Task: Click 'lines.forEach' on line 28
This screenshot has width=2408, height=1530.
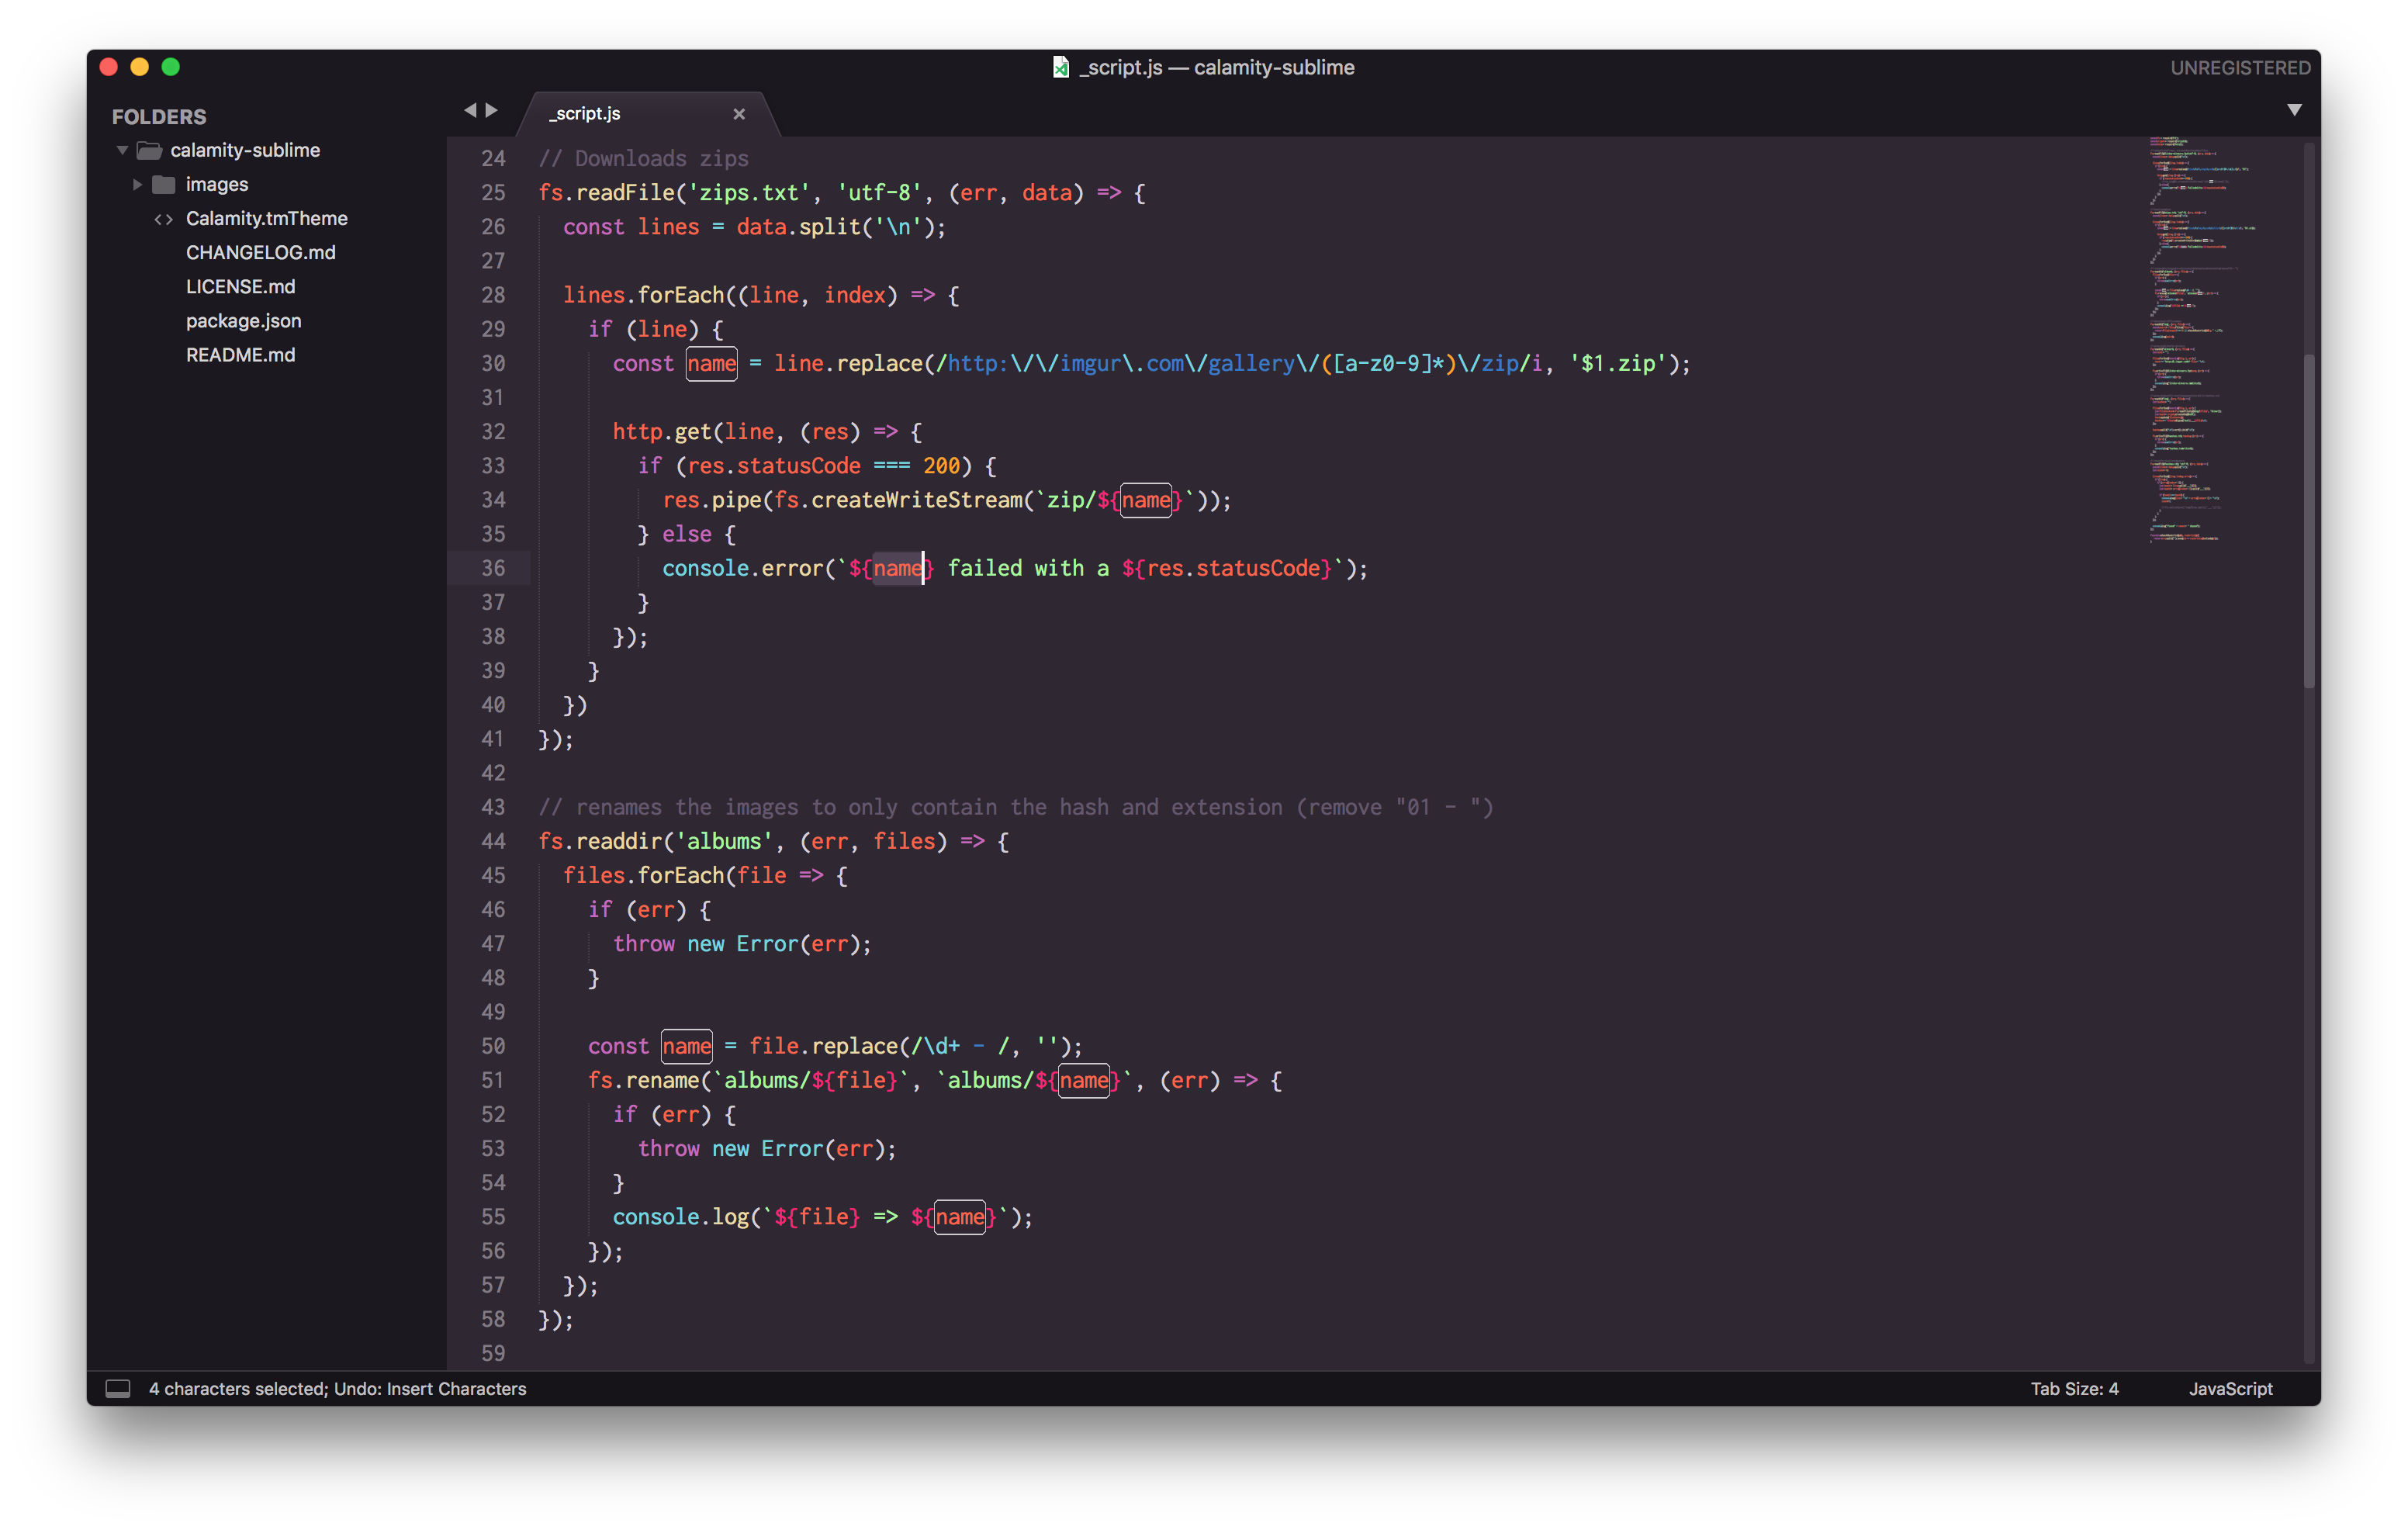Action: [643, 295]
